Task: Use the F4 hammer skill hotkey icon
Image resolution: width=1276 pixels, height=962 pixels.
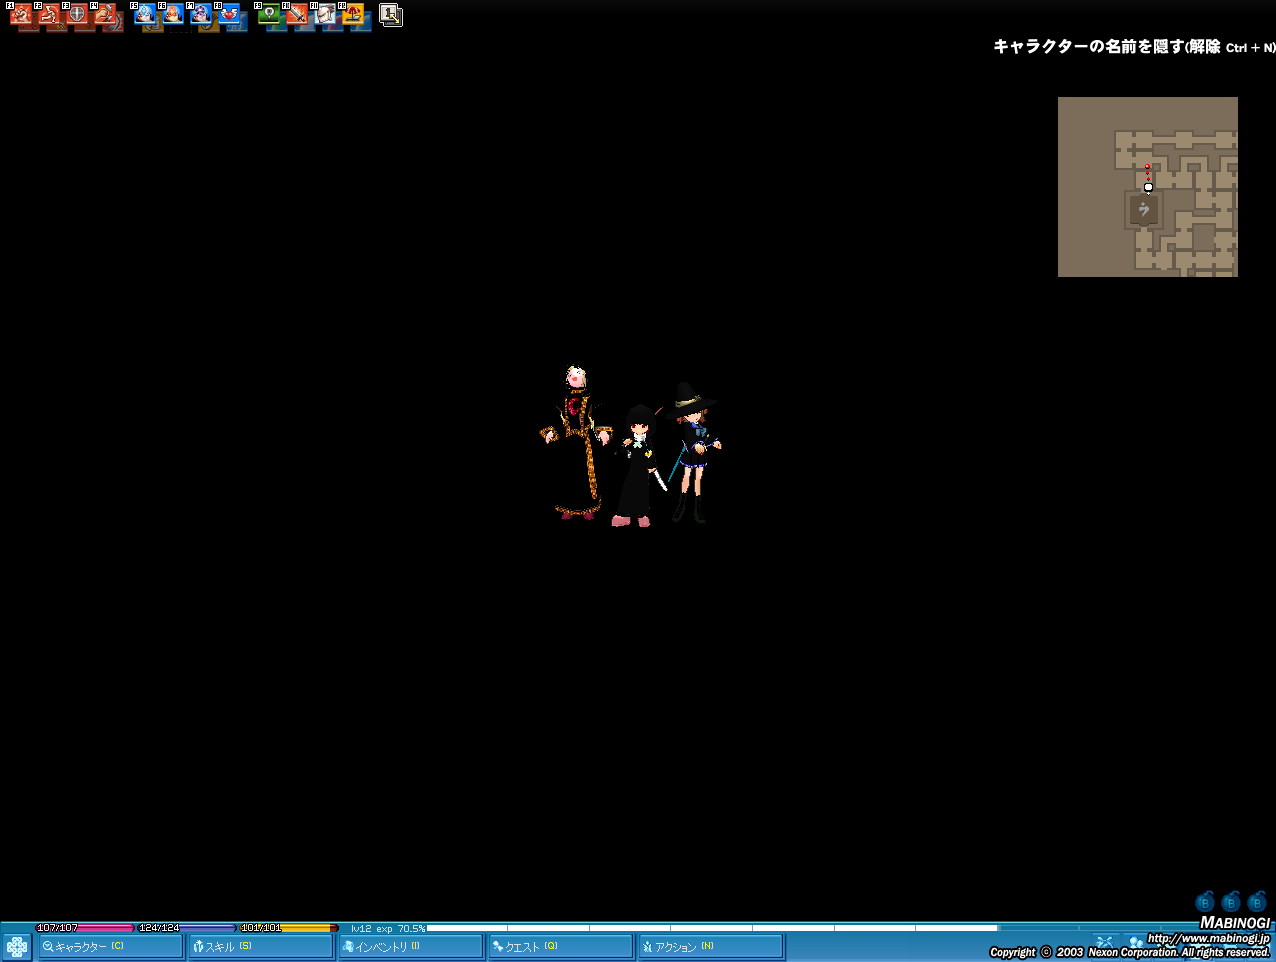Action: (106, 15)
